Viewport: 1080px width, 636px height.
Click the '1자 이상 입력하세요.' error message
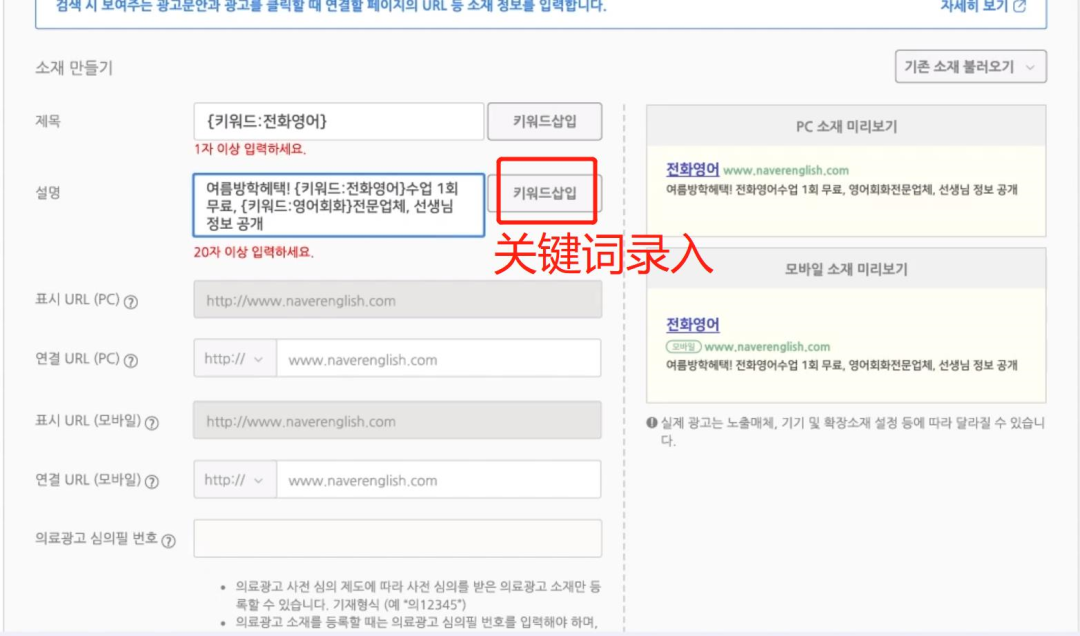249,149
